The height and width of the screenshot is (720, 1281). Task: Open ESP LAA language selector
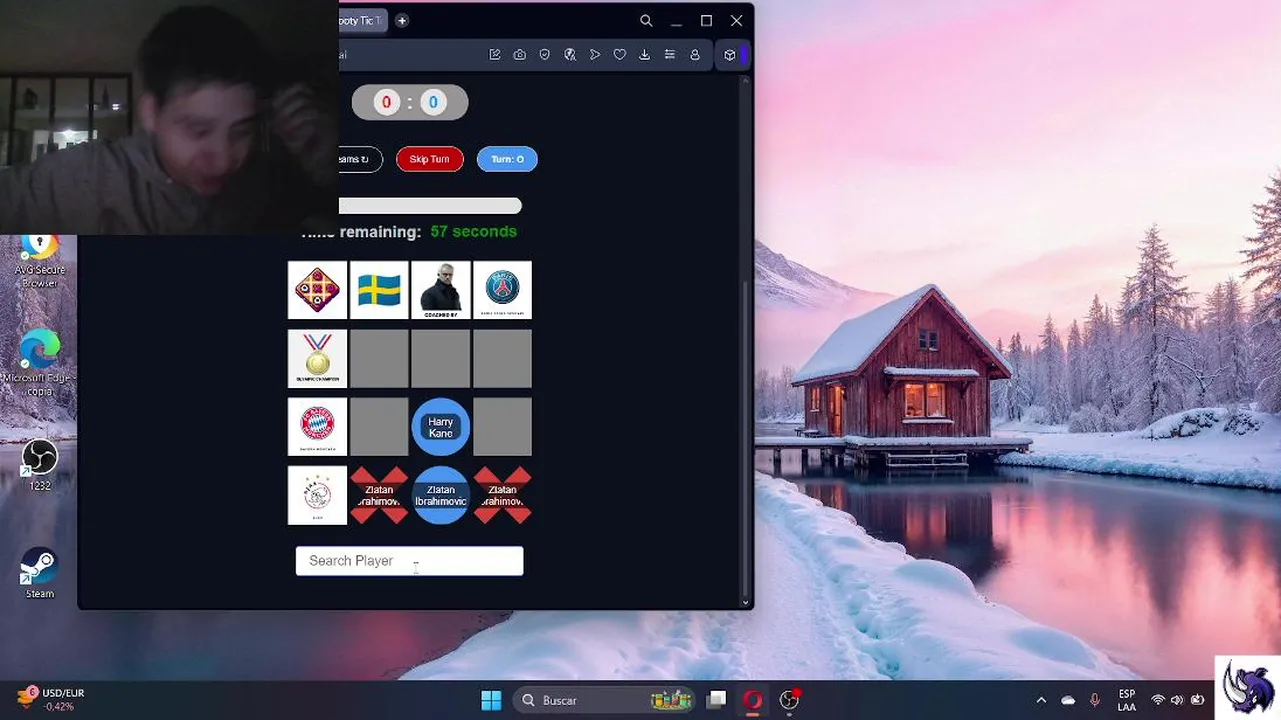pos(1127,700)
